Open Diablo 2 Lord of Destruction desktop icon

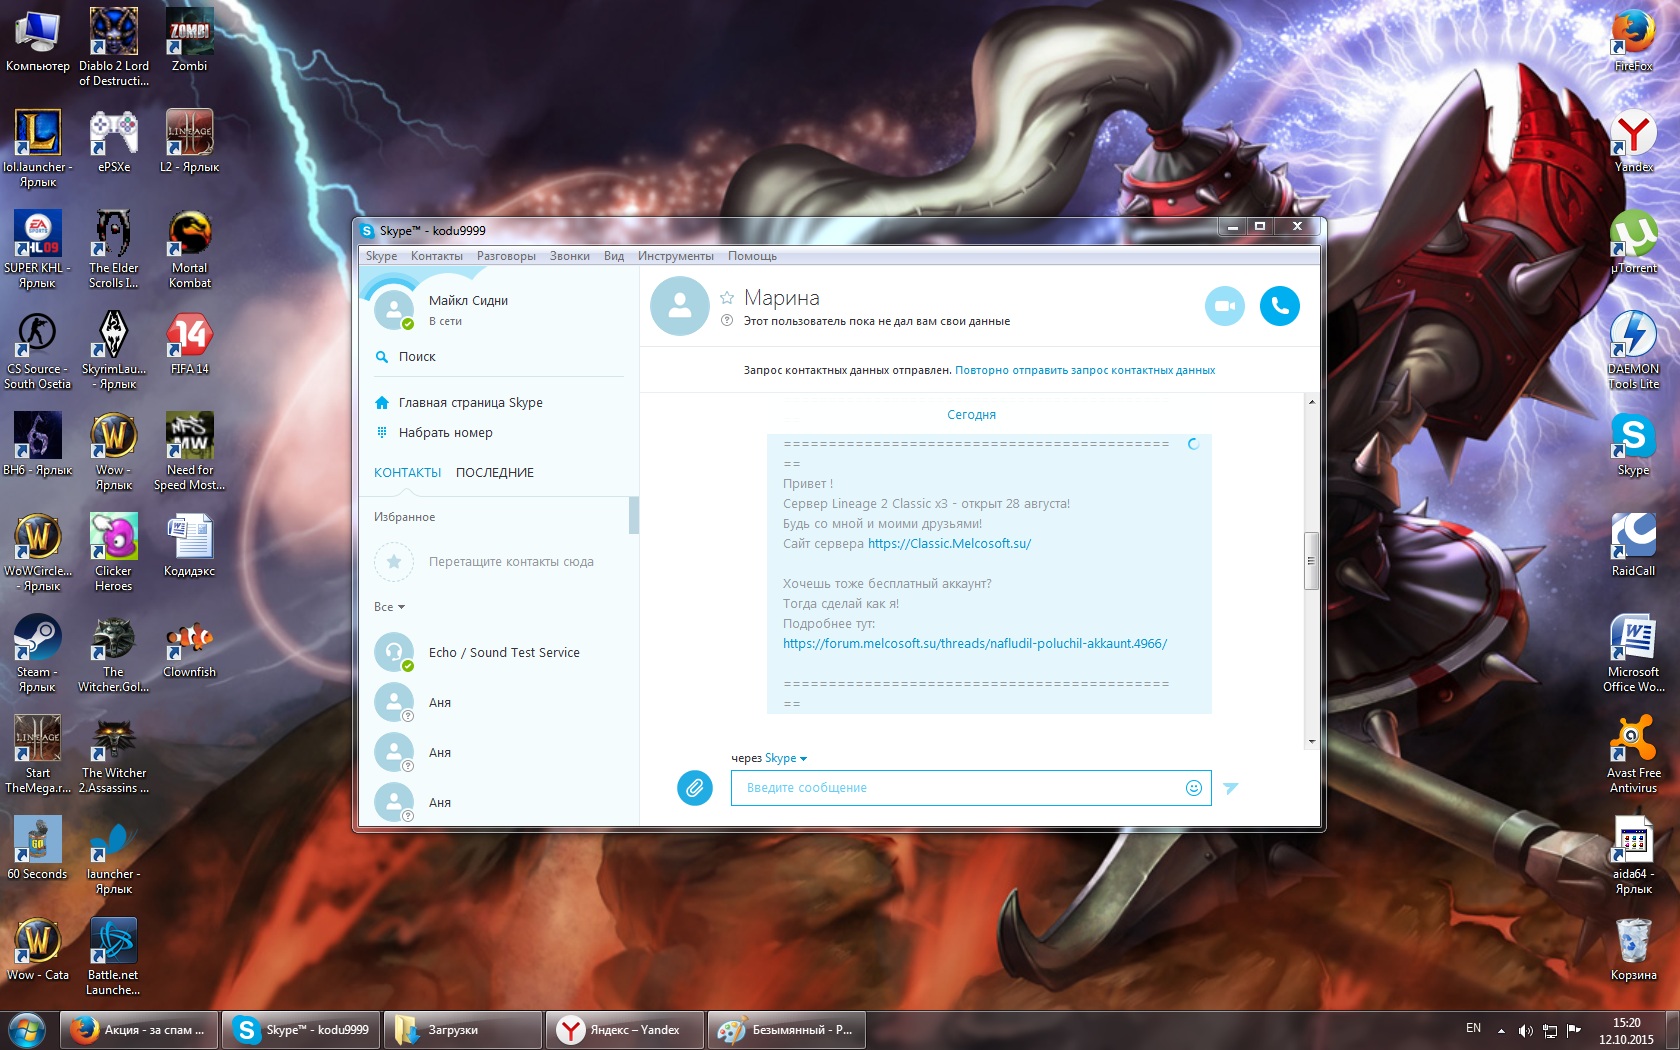[114, 46]
